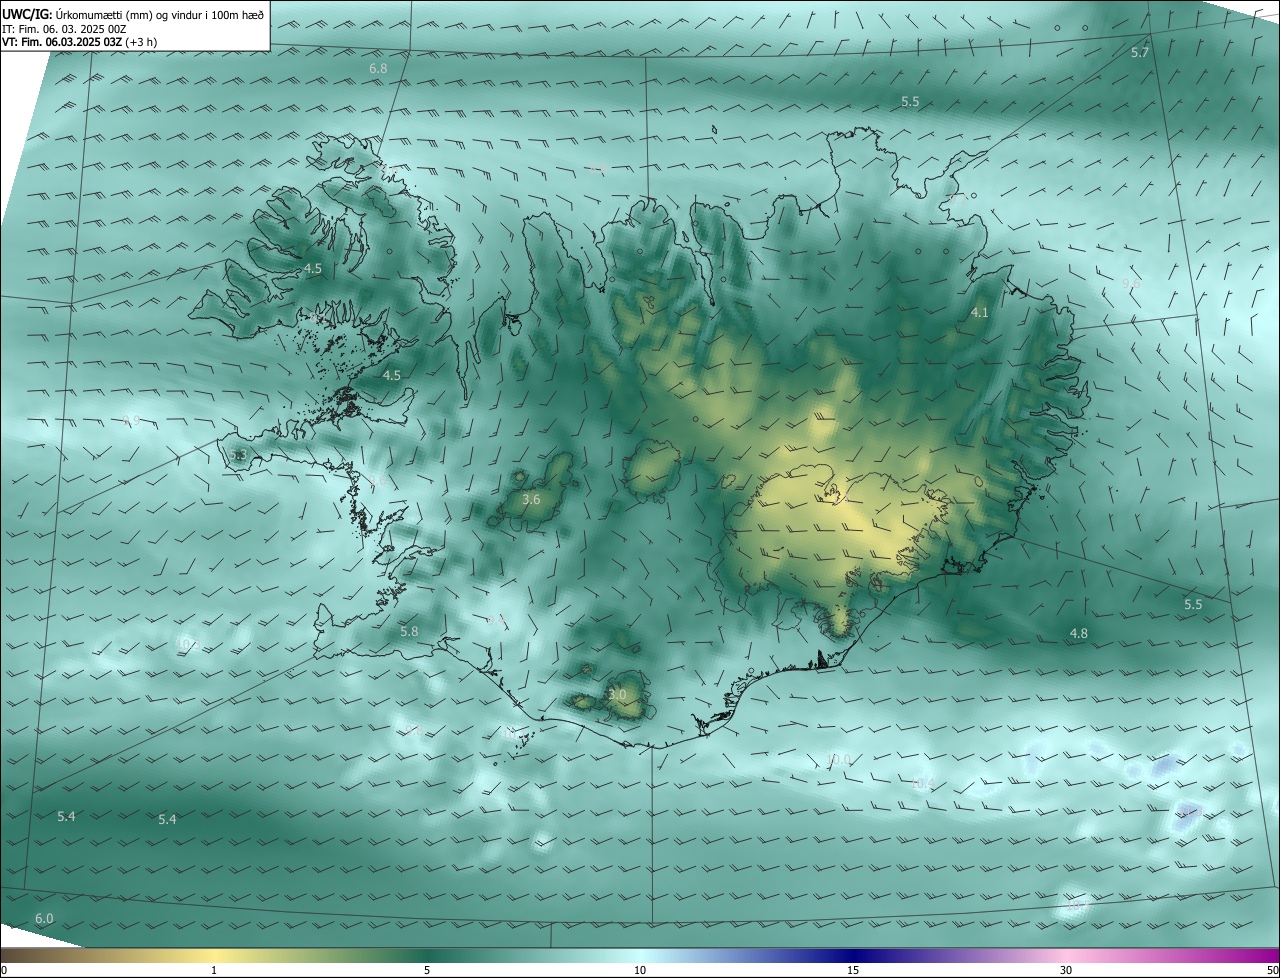Click the title 'Úrkomumætti (mm) og vindur í 100m hæð'

coord(160,15)
